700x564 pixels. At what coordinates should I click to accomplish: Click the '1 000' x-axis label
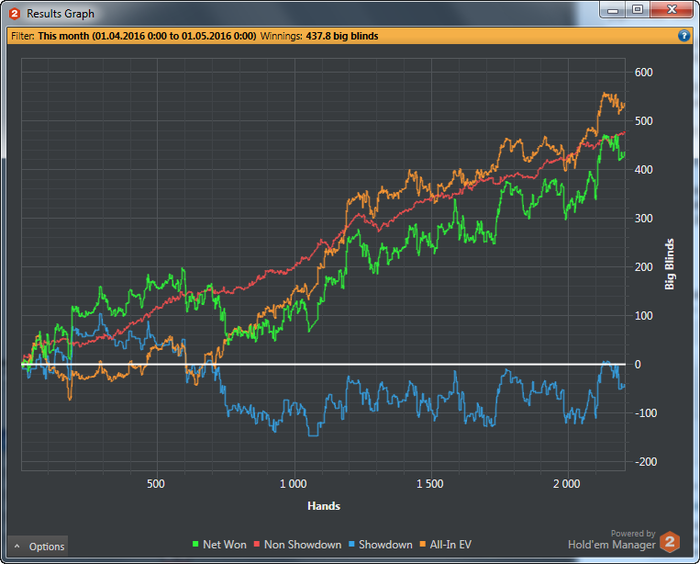tap(293, 484)
